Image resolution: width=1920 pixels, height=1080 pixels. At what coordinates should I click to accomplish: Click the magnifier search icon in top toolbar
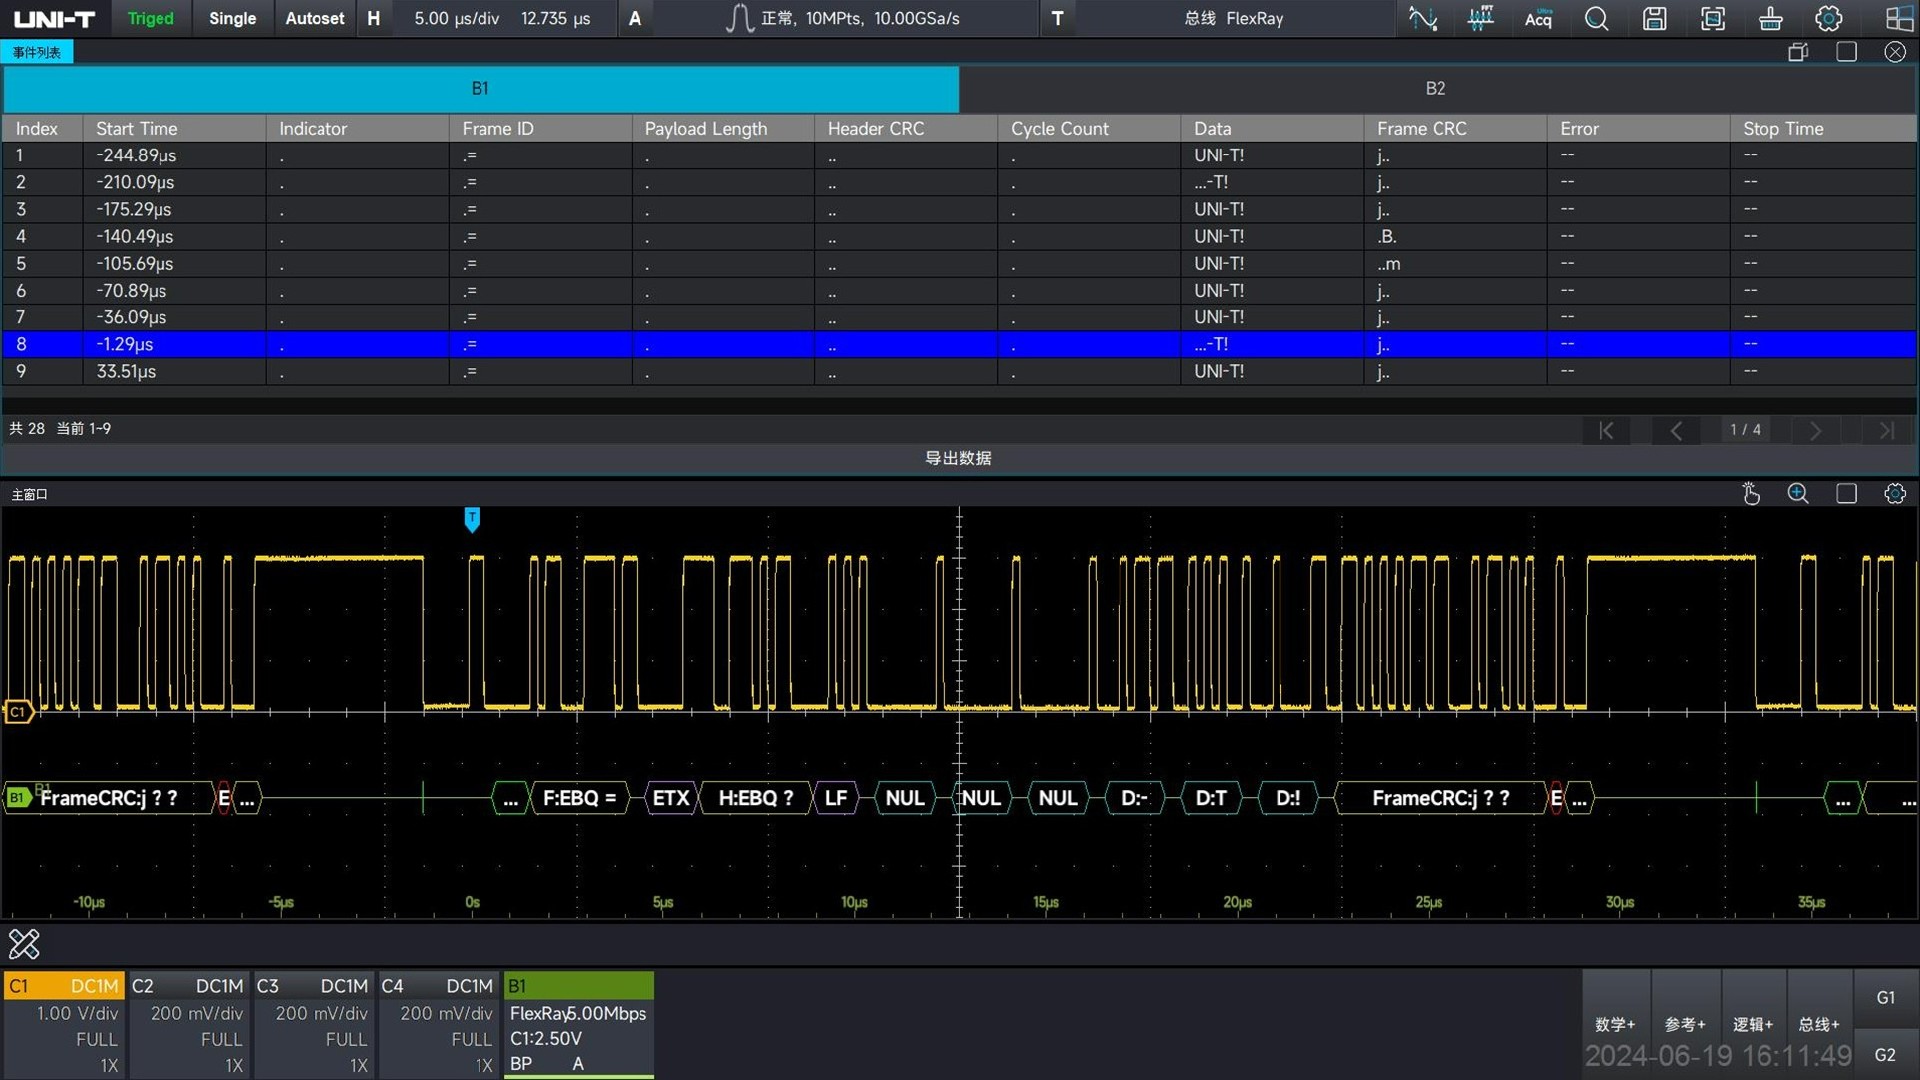[x=1596, y=18]
